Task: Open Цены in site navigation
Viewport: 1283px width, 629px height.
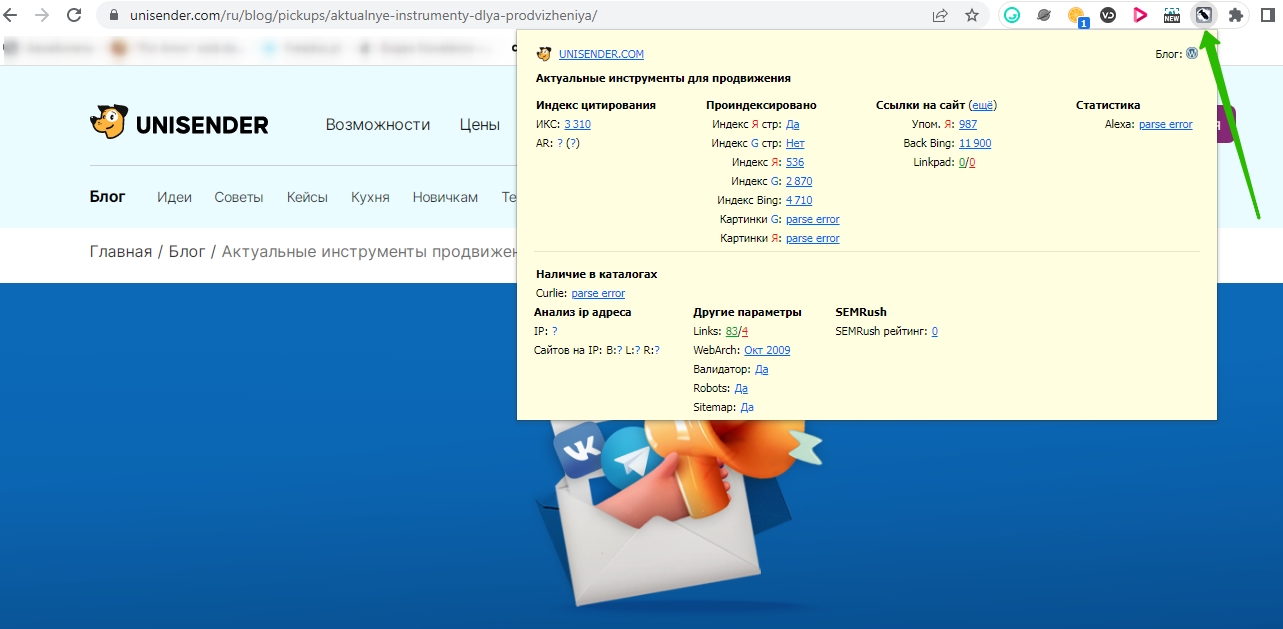Action: [480, 125]
